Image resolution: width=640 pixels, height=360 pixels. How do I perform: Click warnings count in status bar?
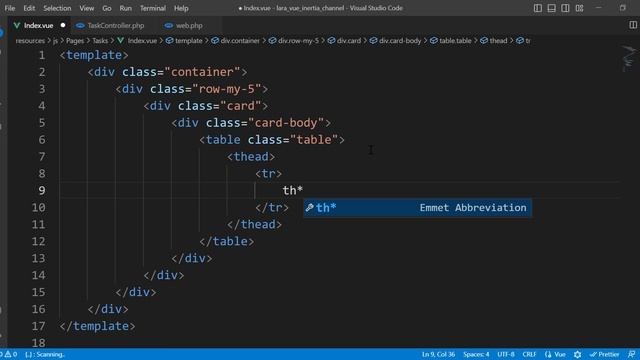[11, 354]
